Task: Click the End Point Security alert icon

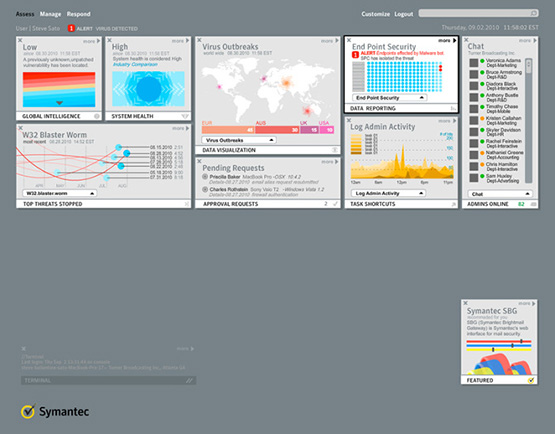Action: pyautogui.click(x=355, y=55)
